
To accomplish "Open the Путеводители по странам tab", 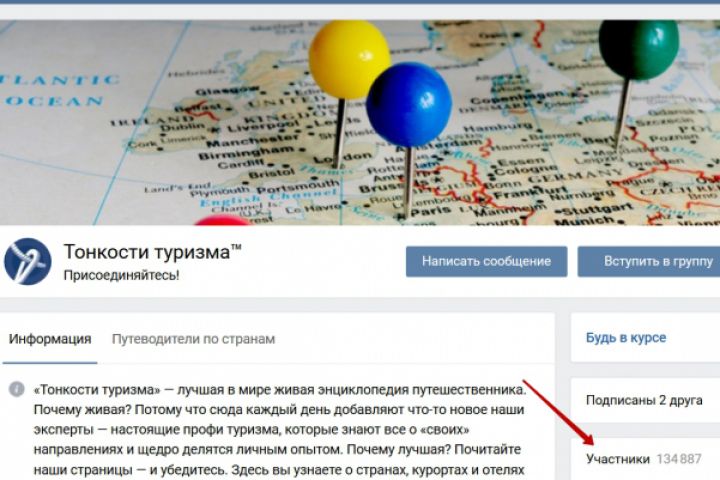I will click(193, 339).
